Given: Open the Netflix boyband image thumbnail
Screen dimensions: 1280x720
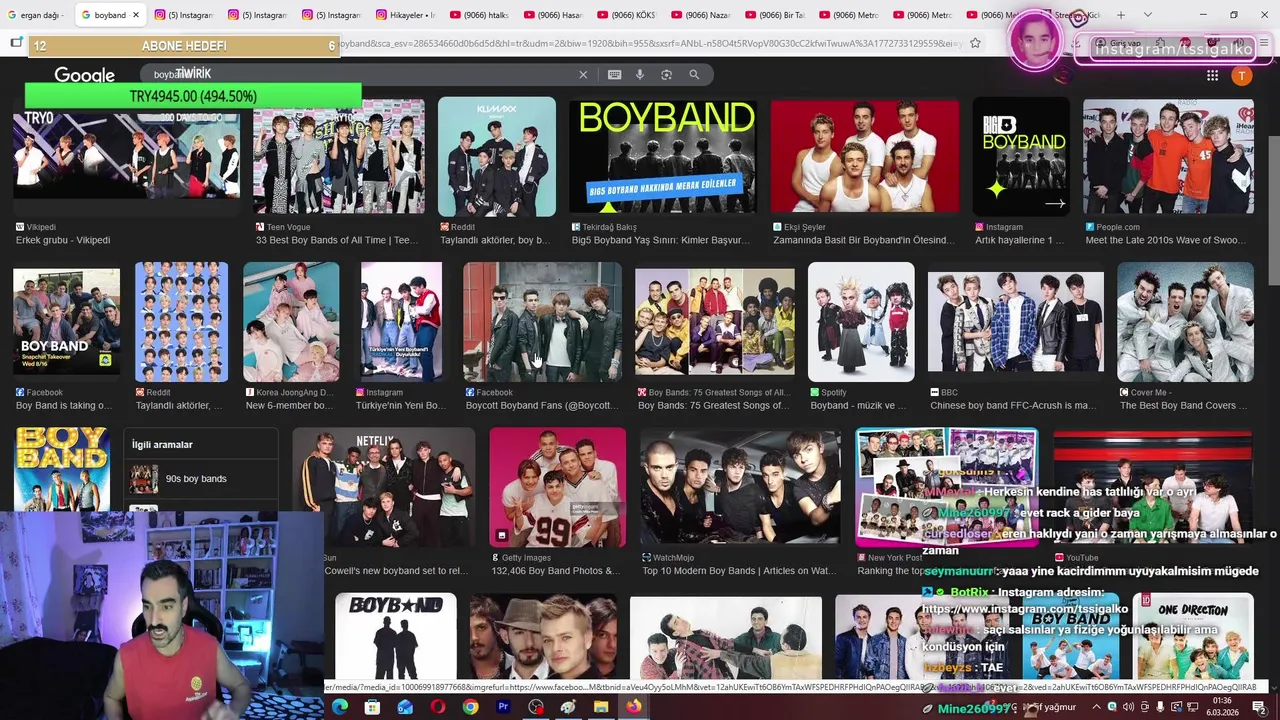Looking at the screenshot, I should click(383, 487).
